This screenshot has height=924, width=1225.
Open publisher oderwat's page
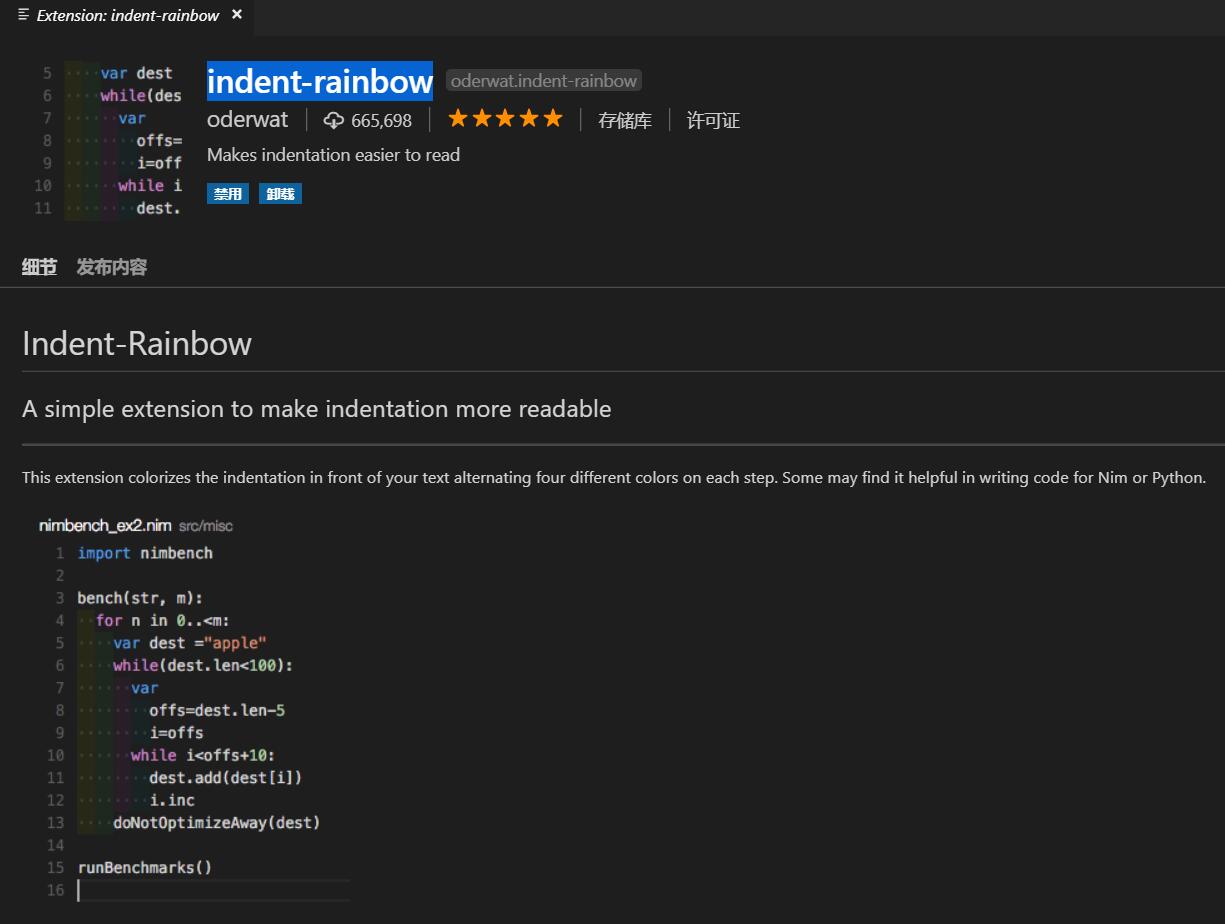coord(247,120)
